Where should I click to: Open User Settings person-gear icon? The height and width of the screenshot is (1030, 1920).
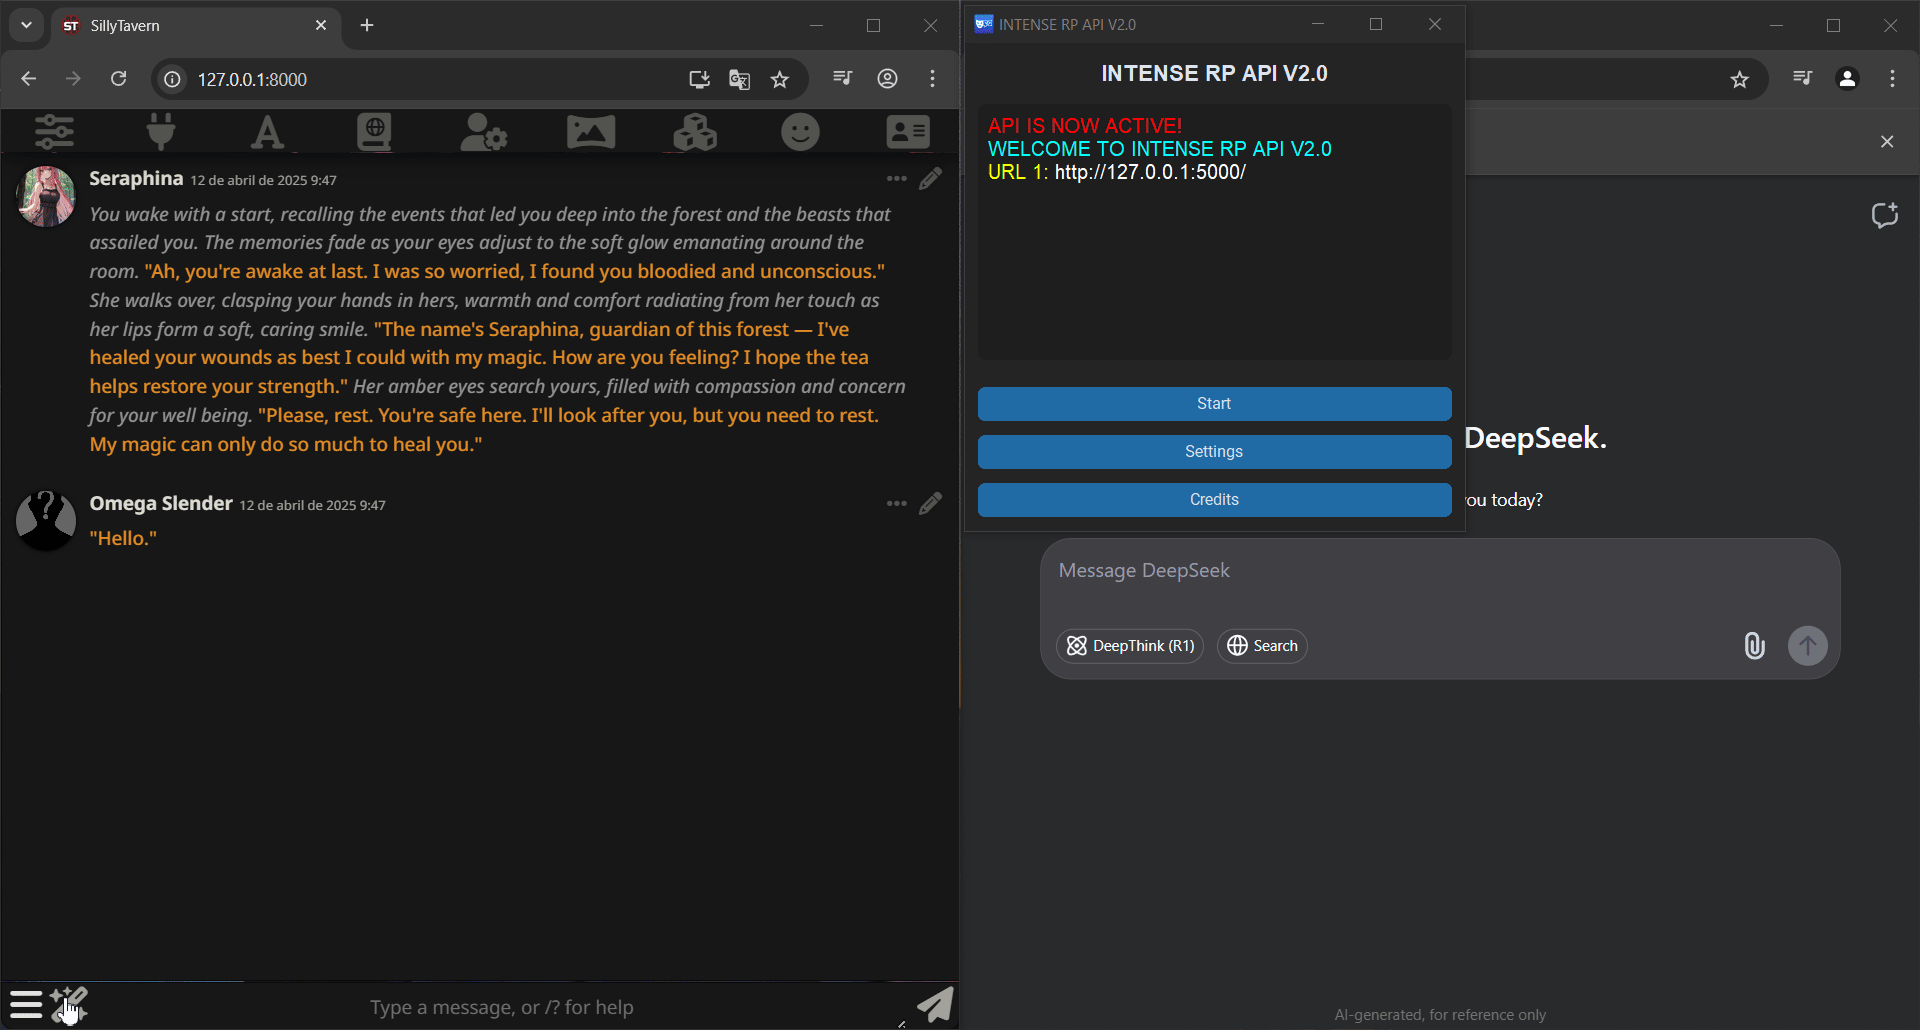(484, 132)
